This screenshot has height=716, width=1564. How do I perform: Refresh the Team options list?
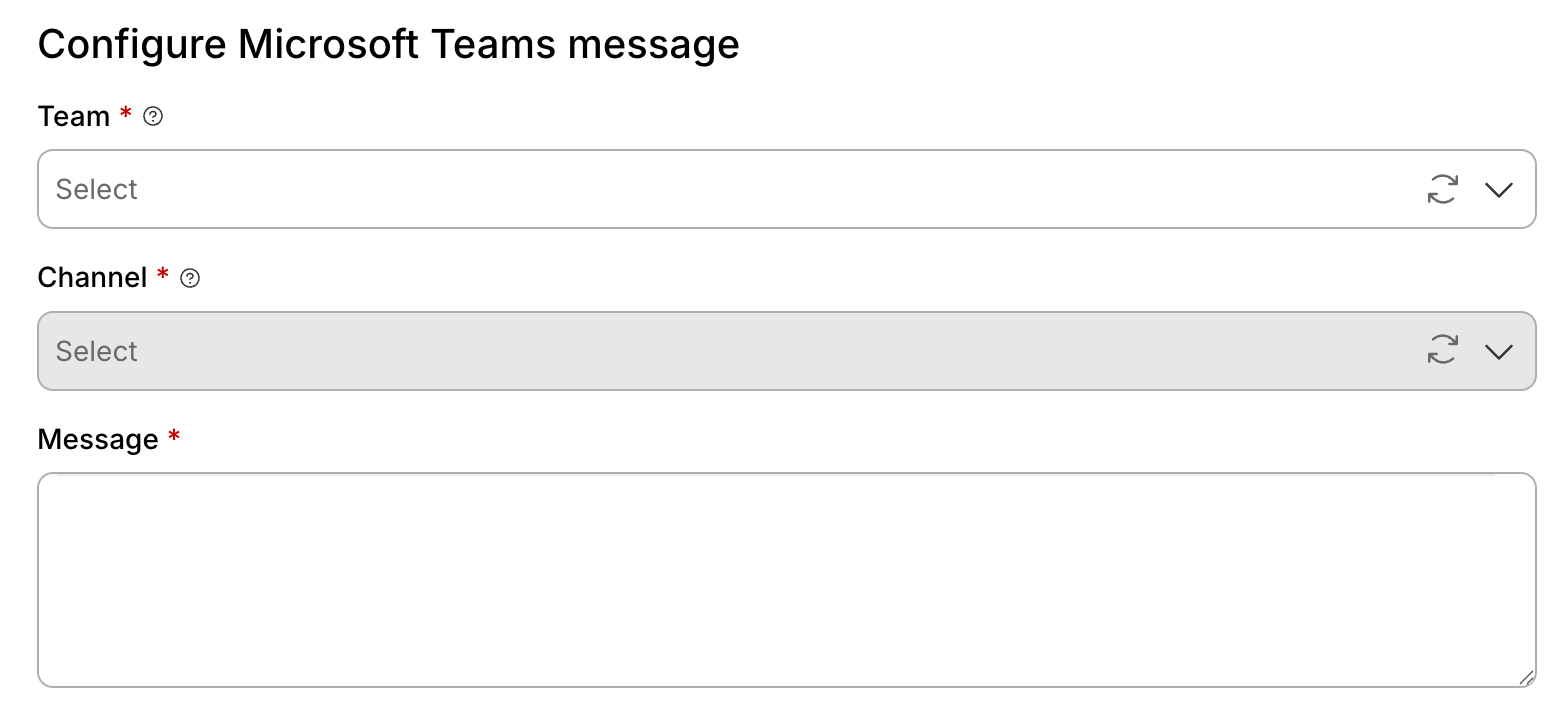(x=1442, y=189)
